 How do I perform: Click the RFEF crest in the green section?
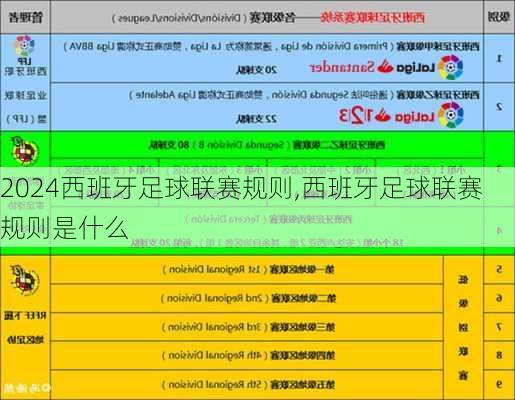(x=24, y=151)
